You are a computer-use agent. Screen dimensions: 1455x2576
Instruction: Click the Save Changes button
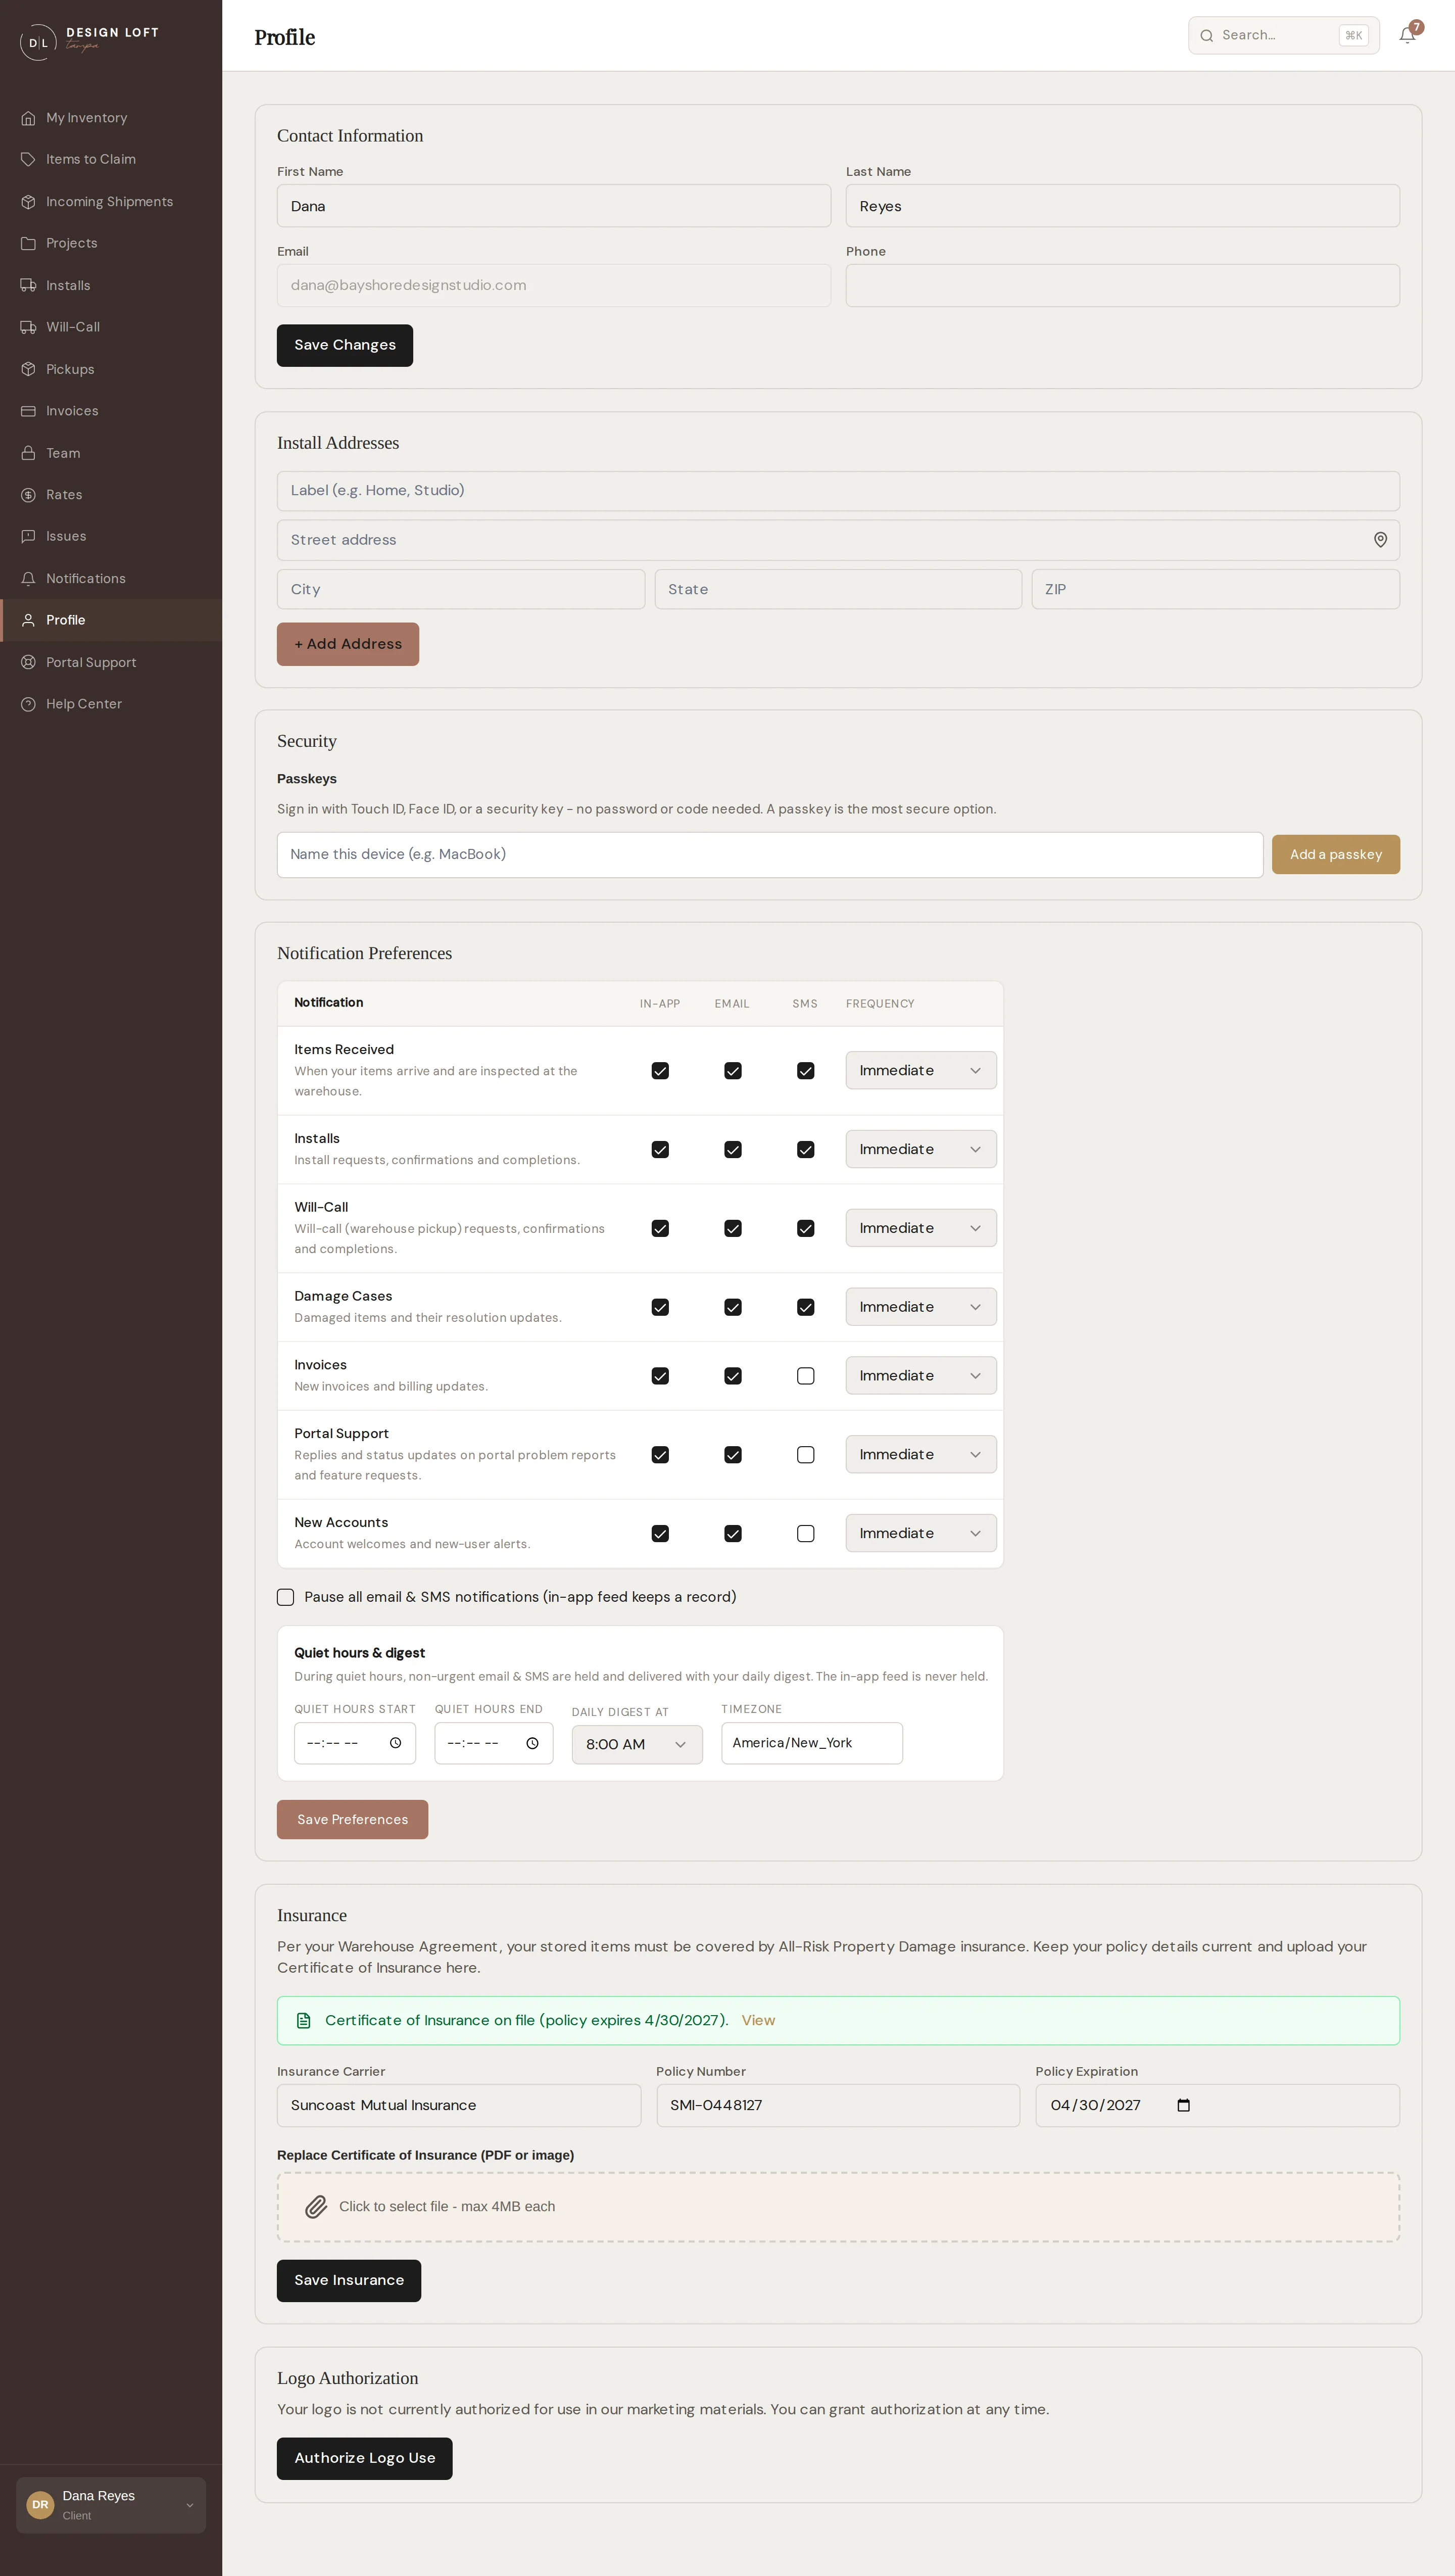[x=345, y=345]
